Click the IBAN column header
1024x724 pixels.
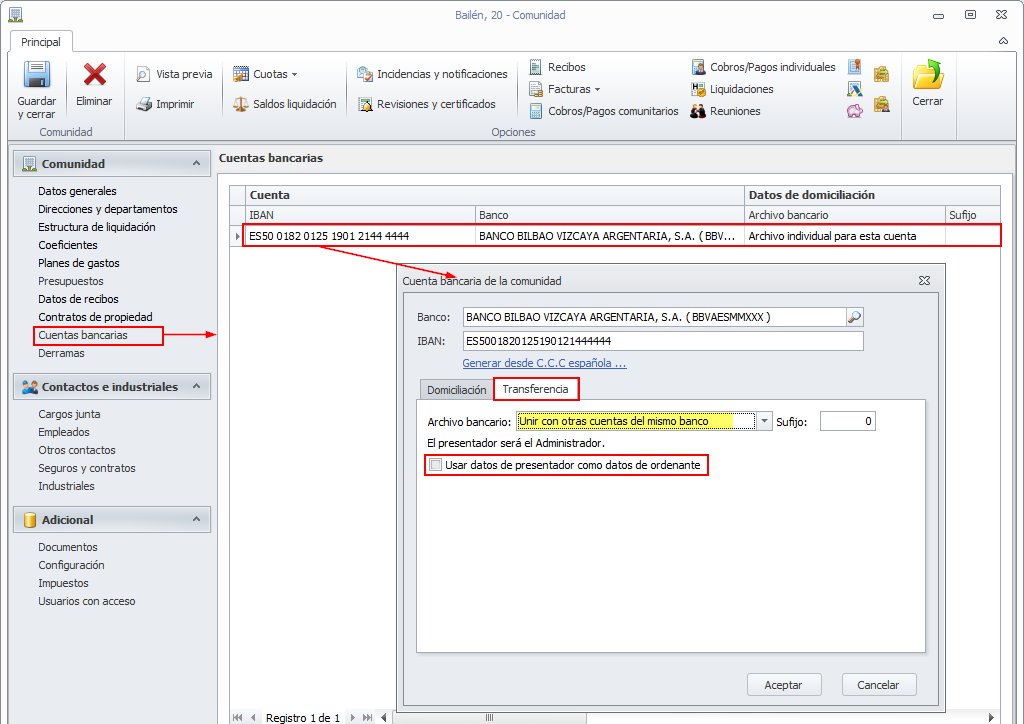[360, 215]
